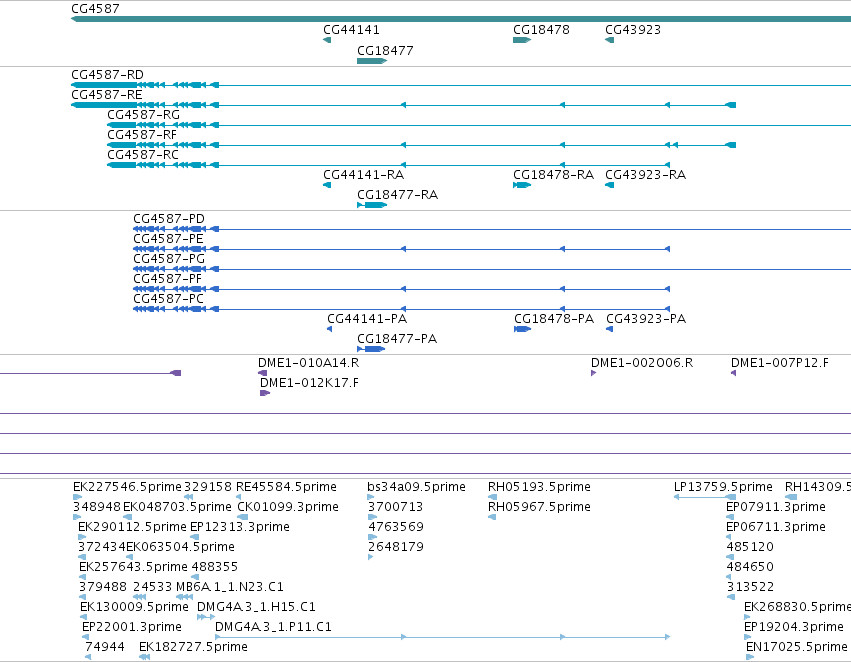
Task: Click the 313522 EST label
Action: [x=750, y=587]
